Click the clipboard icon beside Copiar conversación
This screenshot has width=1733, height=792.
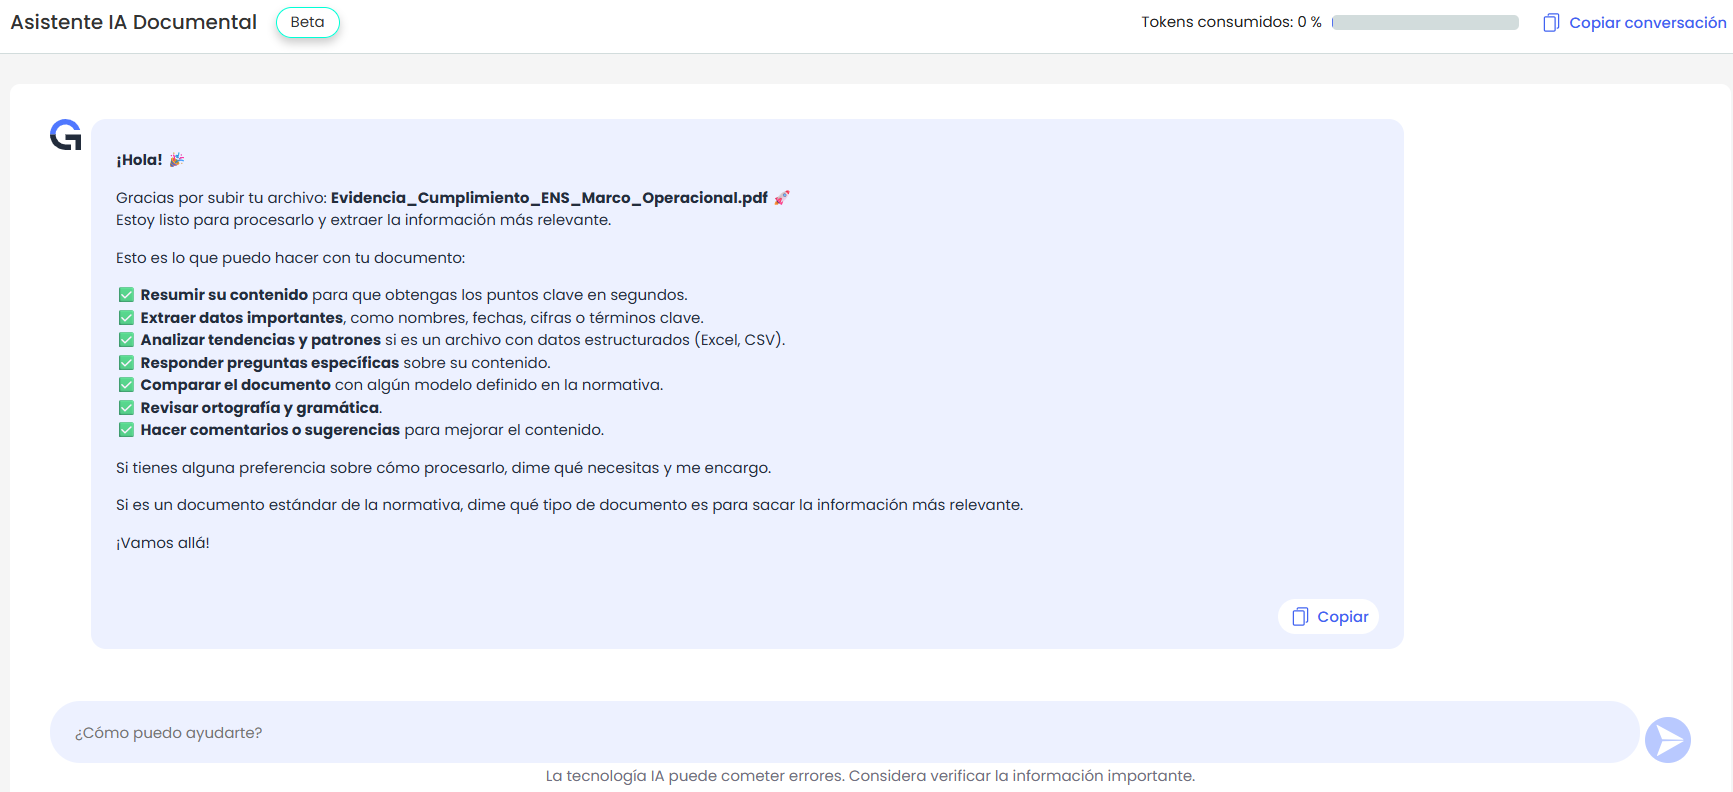tap(1551, 23)
